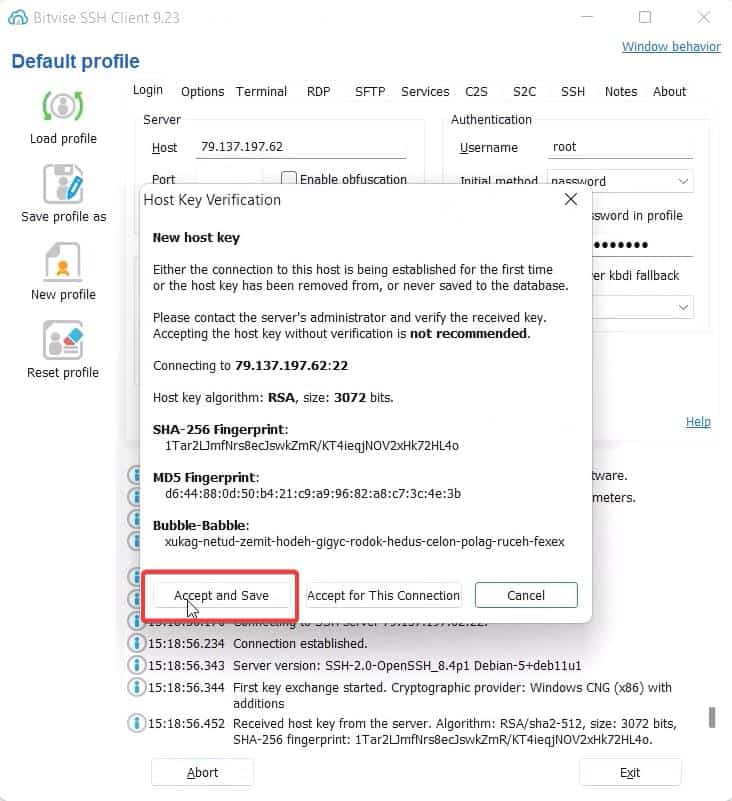Click info icon beside Received host key entry

coord(136,723)
